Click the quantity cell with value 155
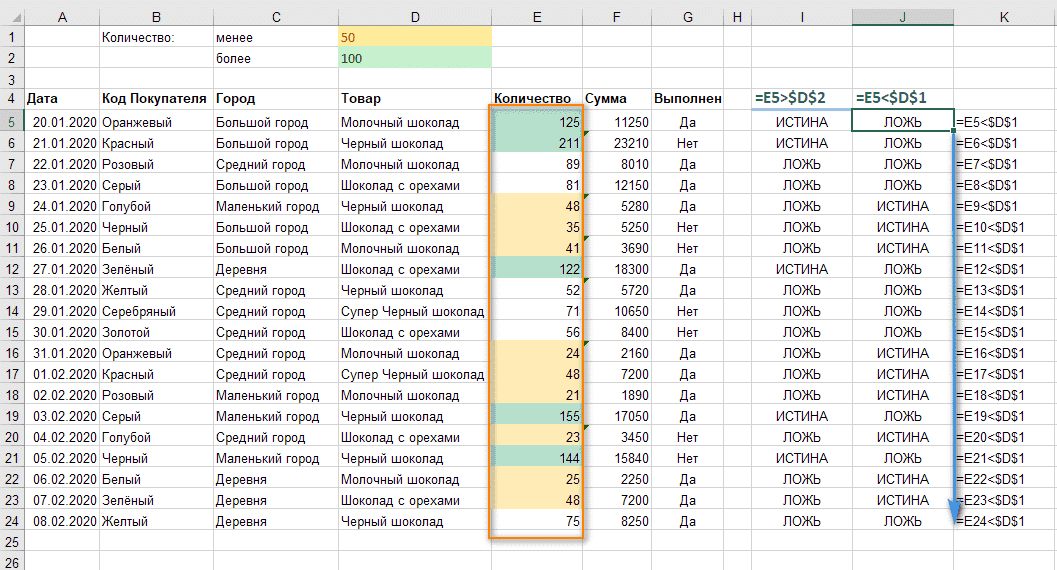The image size is (1057, 570). tap(537, 416)
